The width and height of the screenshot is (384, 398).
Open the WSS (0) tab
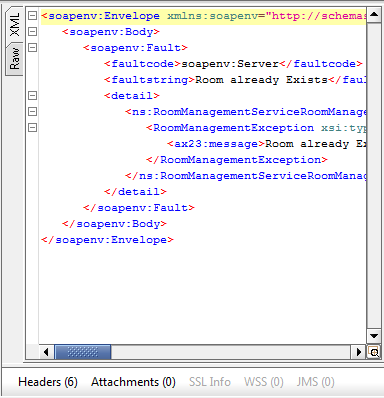[x=264, y=382]
